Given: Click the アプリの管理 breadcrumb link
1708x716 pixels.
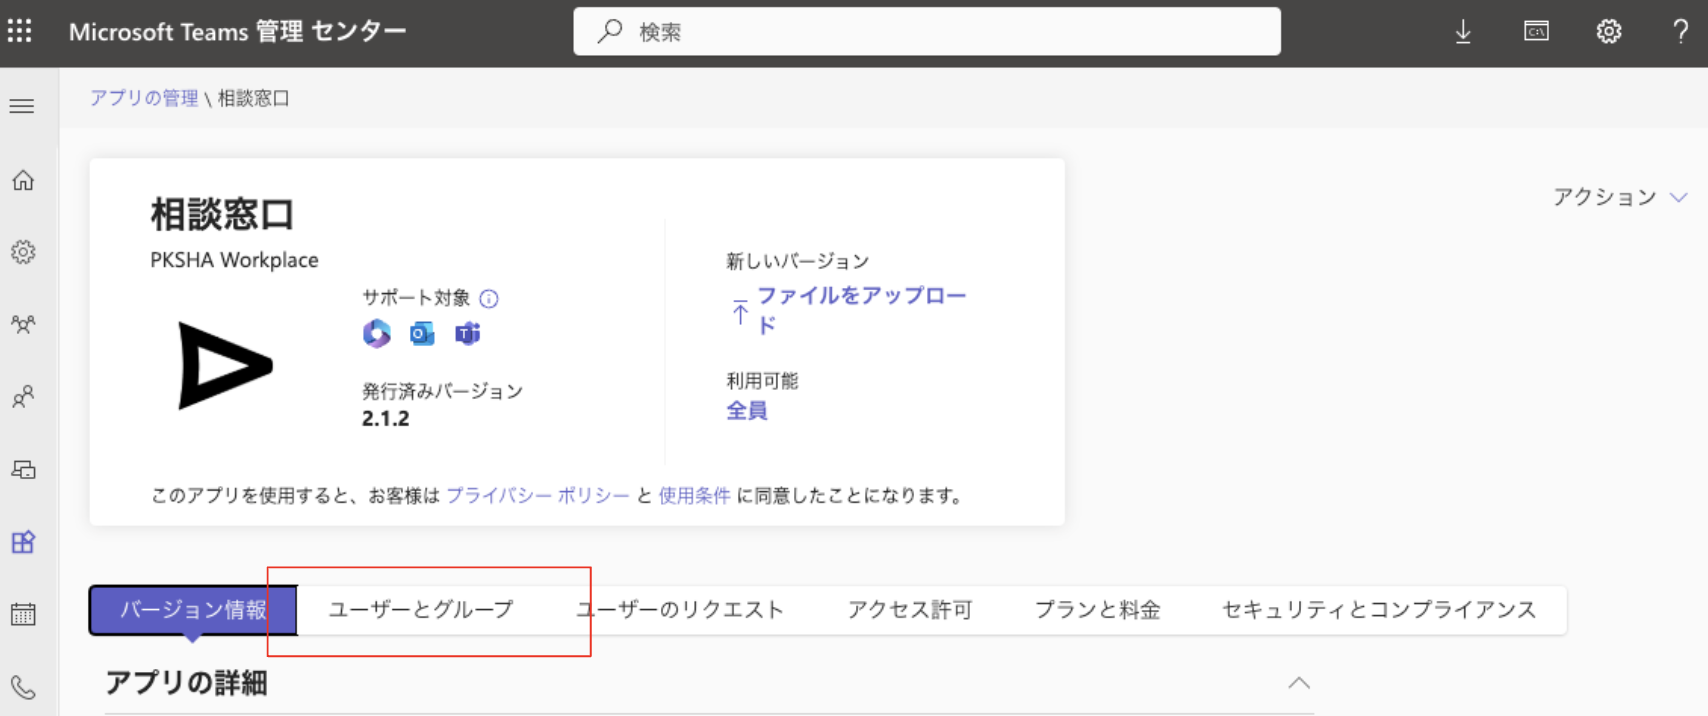Looking at the screenshot, I should pos(144,98).
